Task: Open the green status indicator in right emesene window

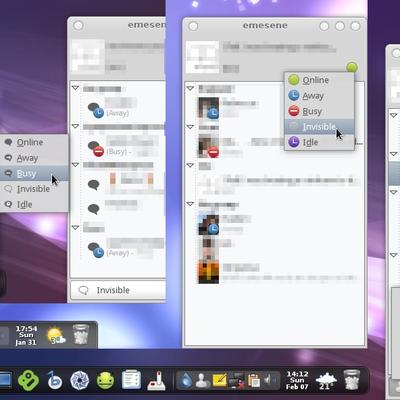Action: point(352,67)
